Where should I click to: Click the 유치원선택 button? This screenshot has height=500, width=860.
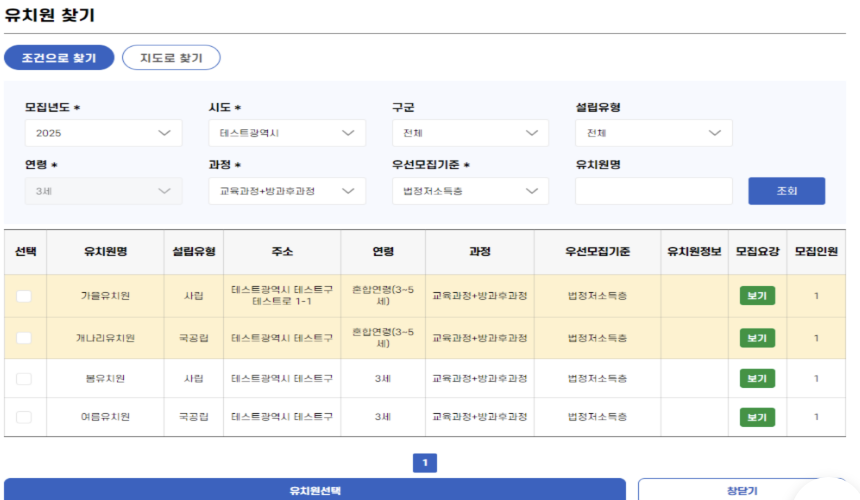tap(315, 490)
